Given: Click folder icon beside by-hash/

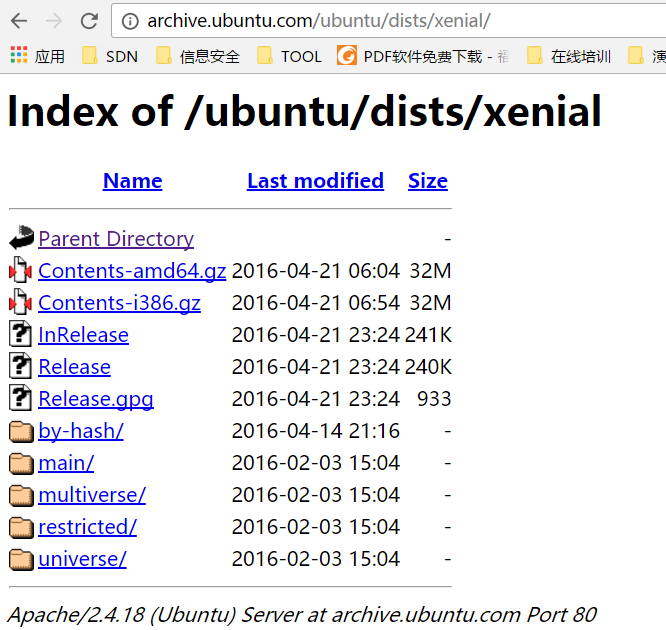Looking at the screenshot, I should pyautogui.click(x=21, y=432).
